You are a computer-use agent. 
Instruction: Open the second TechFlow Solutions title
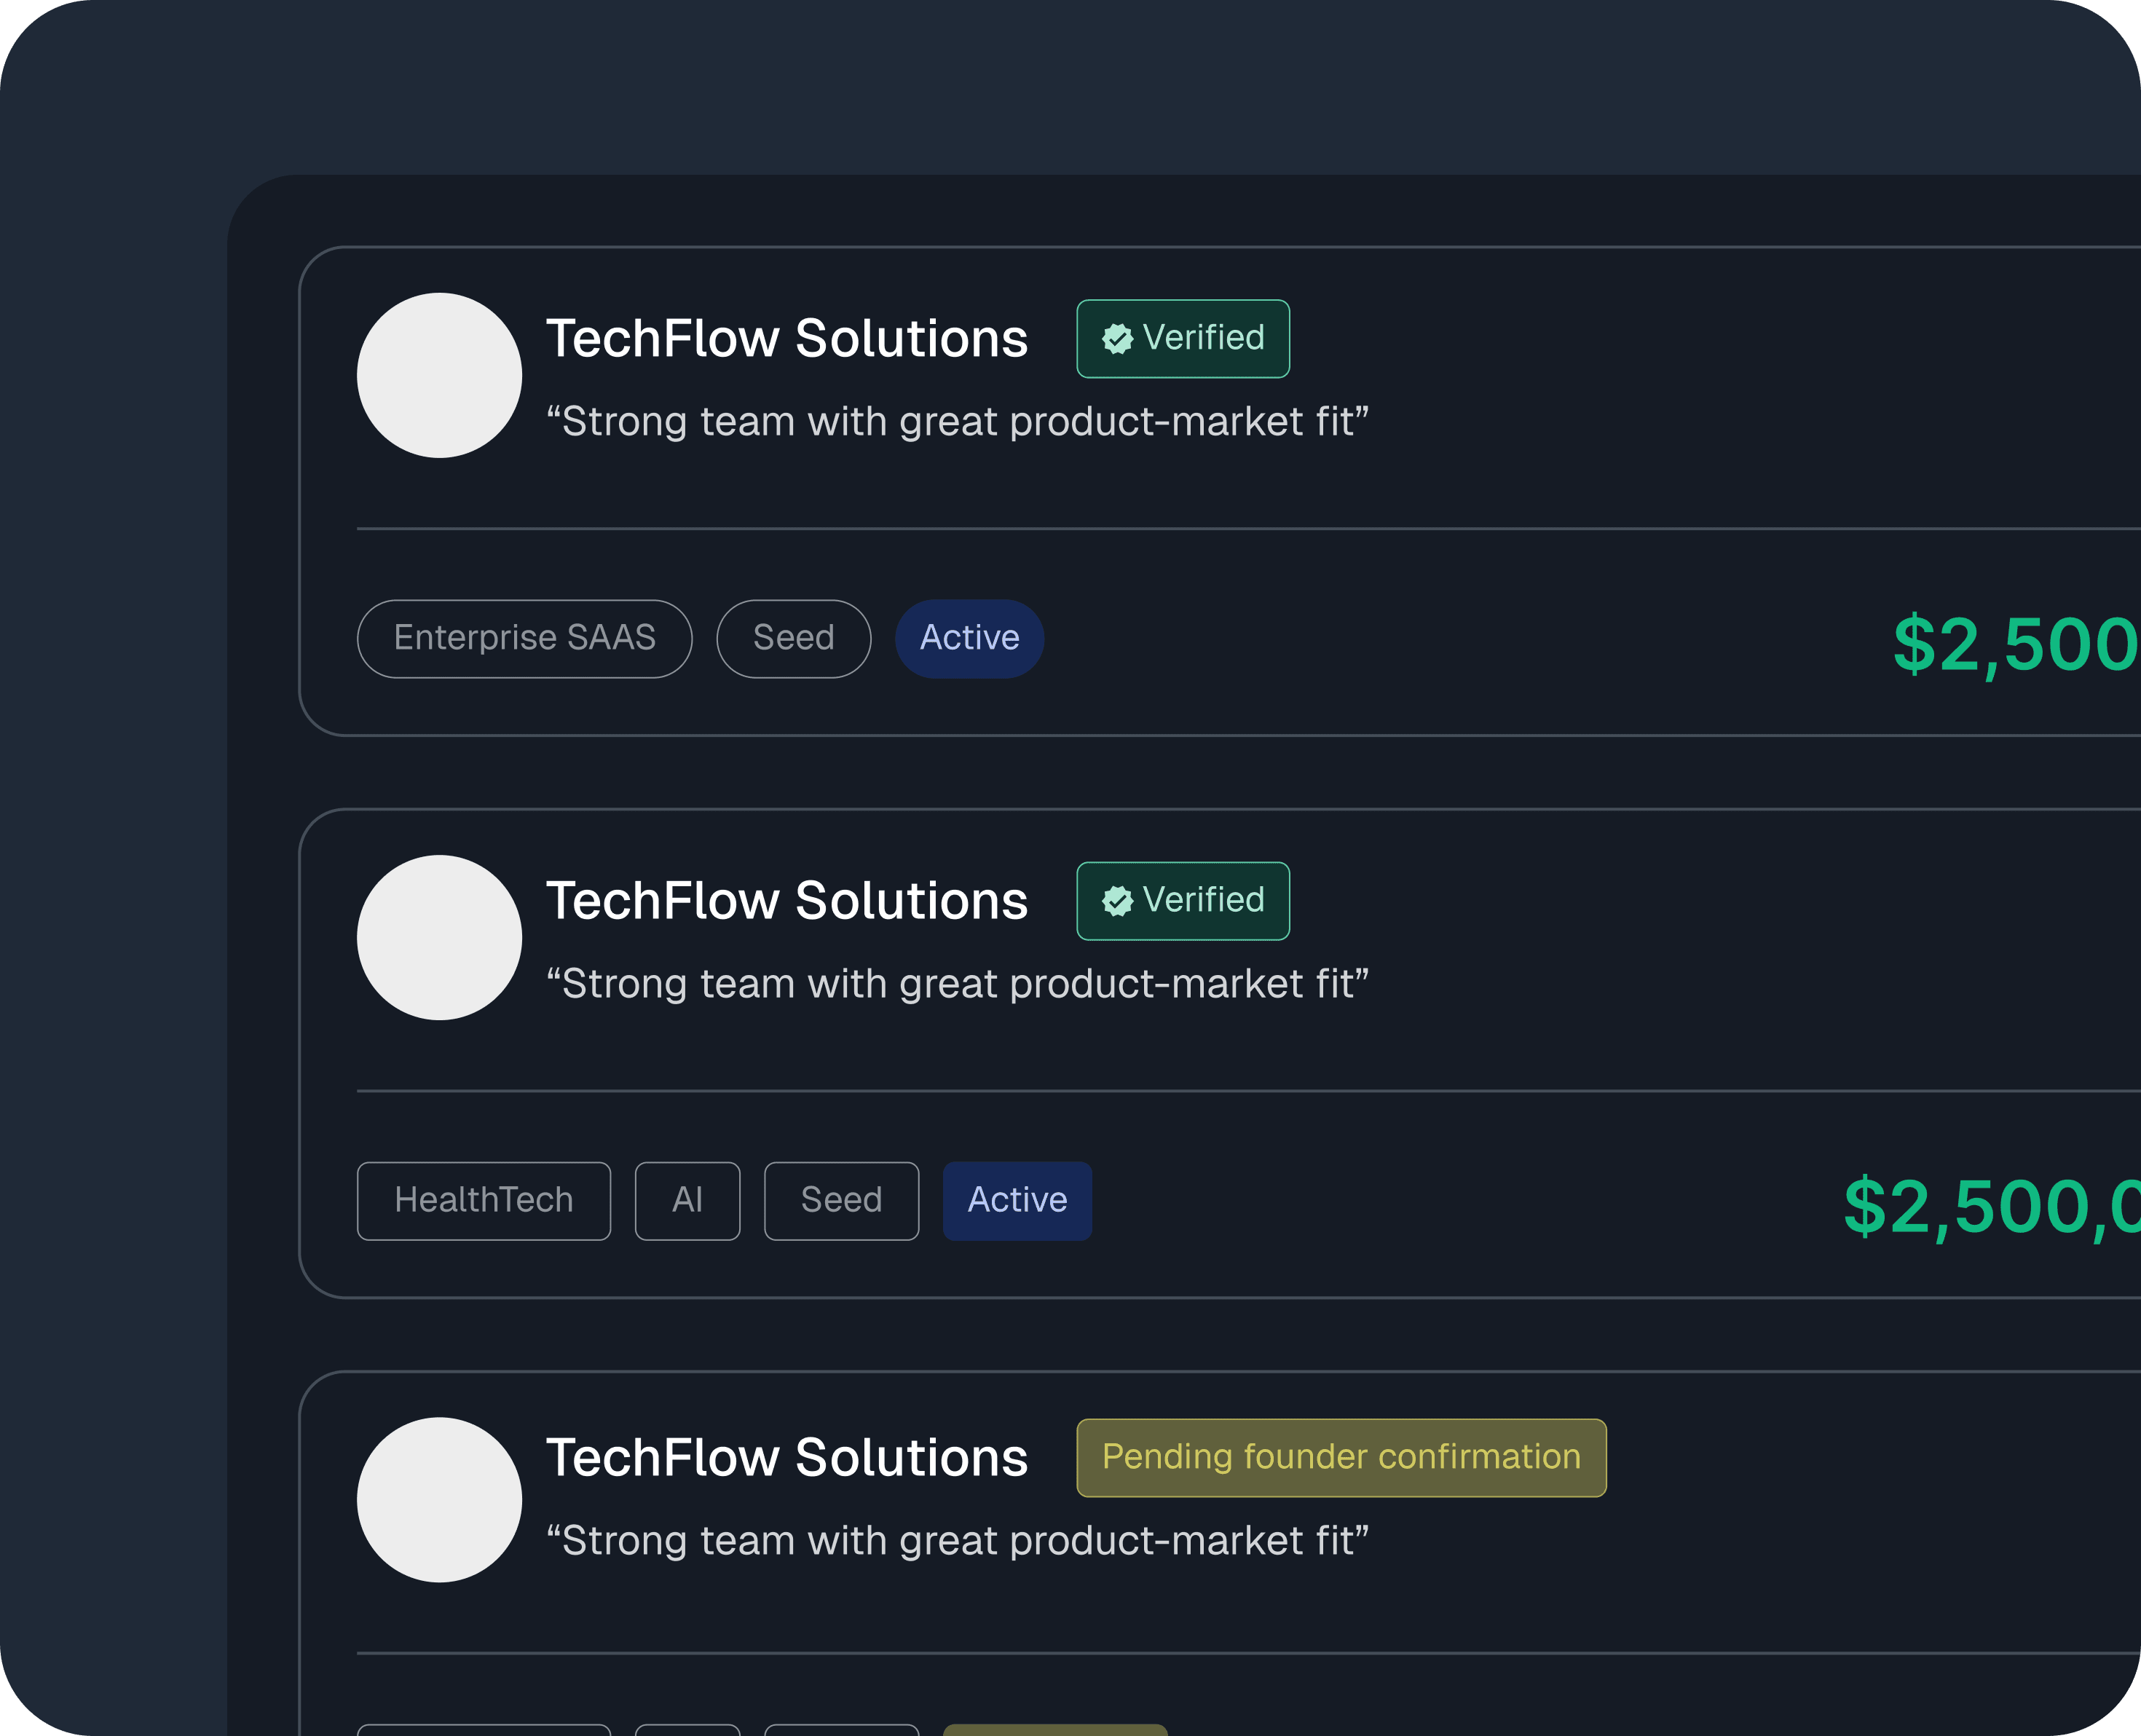pyautogui.click(x=786, y=901)
